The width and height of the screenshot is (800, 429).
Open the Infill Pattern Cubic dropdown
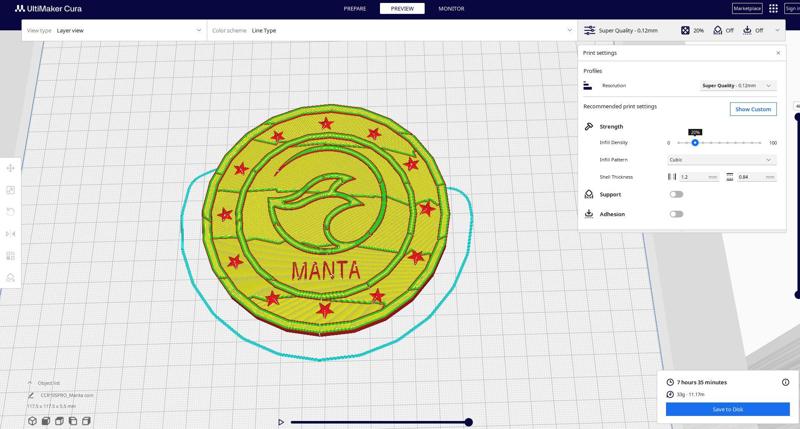[721, 160]
